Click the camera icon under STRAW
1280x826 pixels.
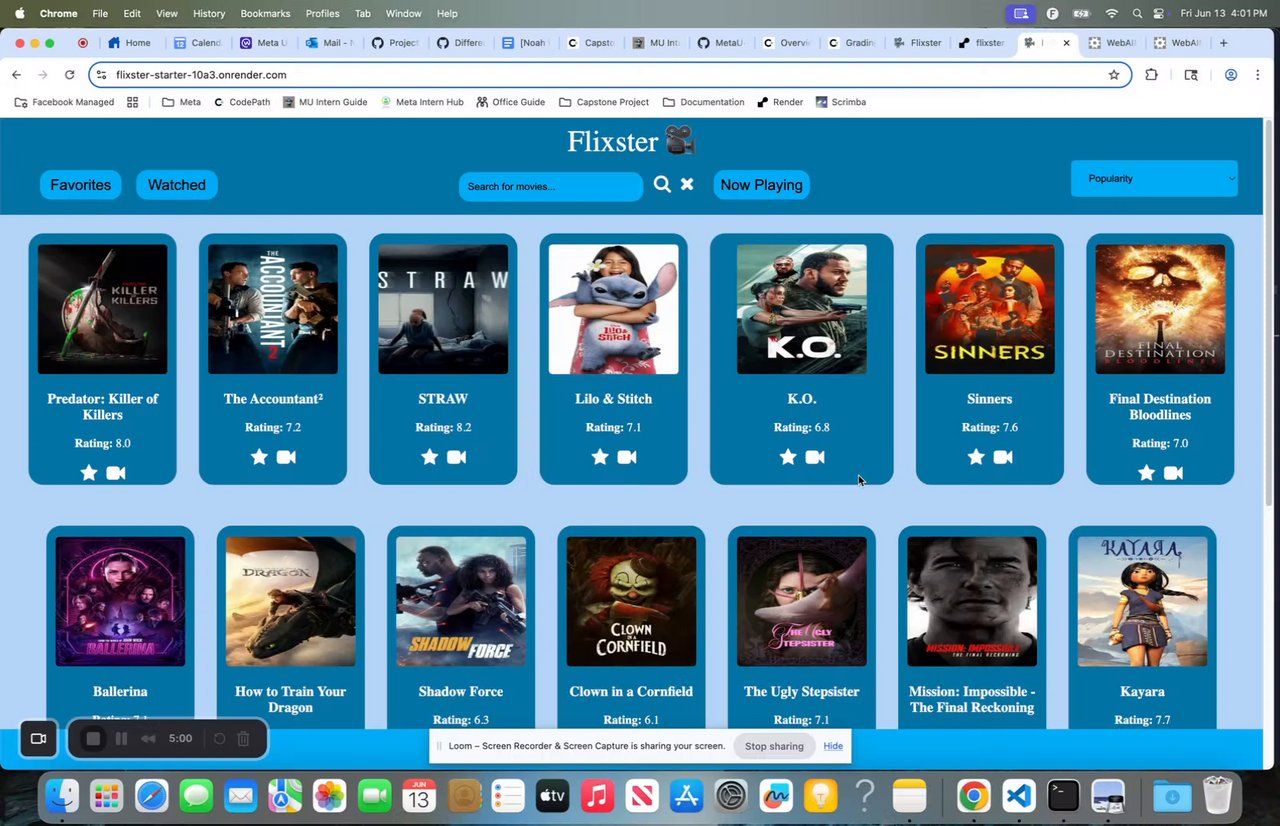[456, 457]
